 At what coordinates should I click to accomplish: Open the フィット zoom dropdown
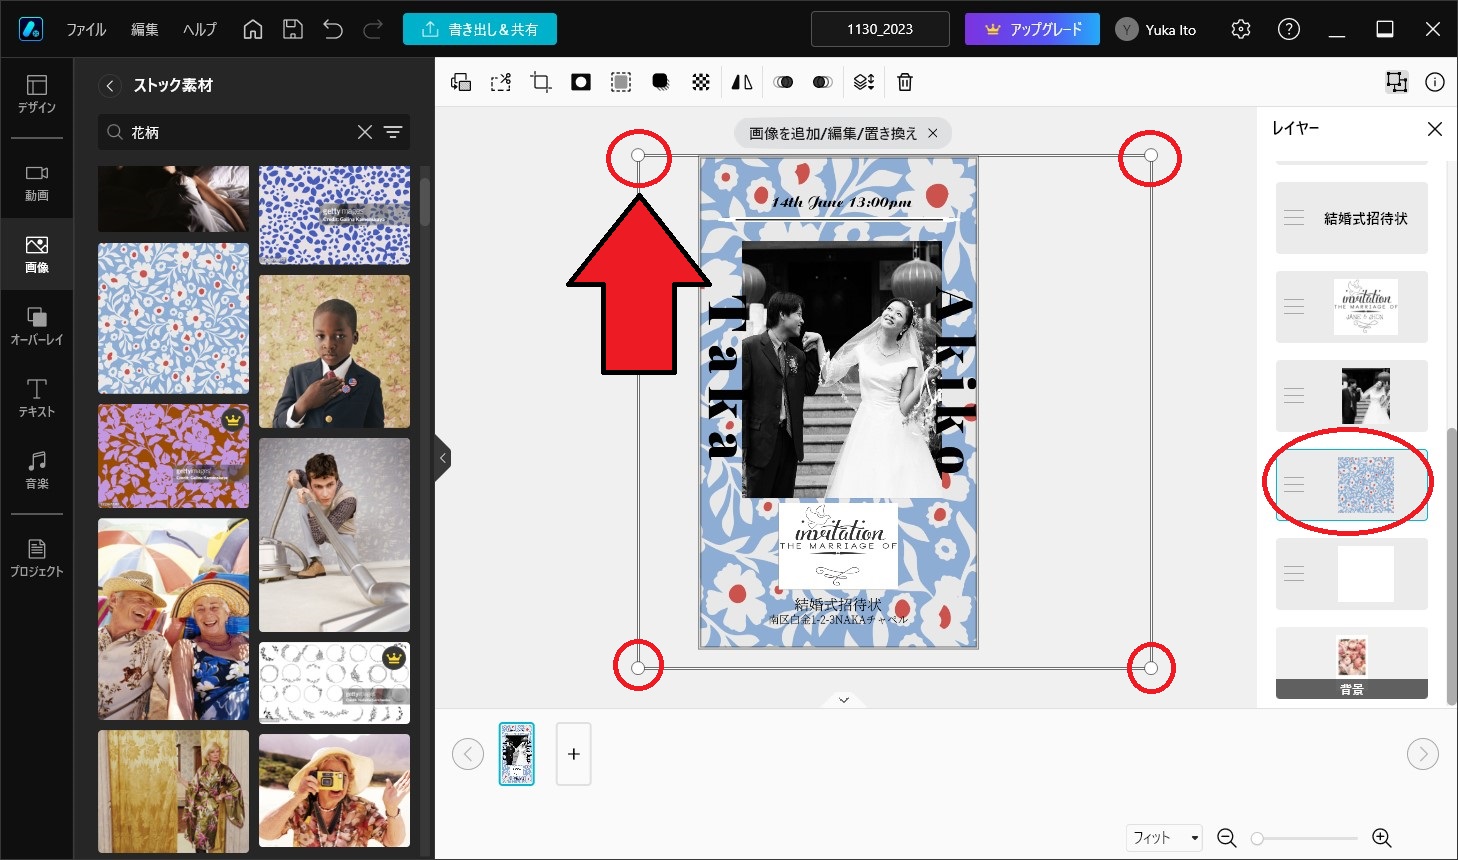1164,838
